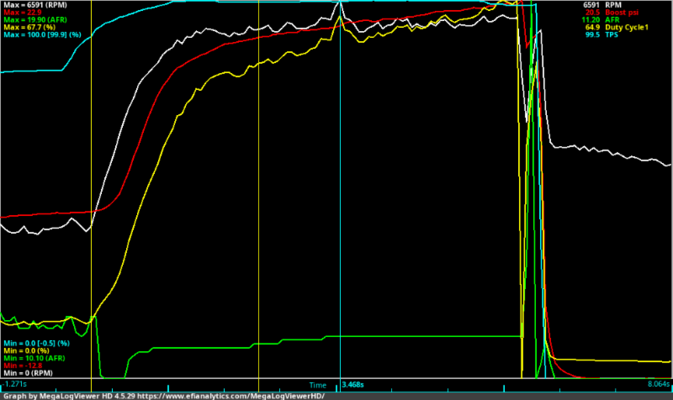Click the yellow 'Min = 0.0 (%)' label
This screenshot has height=400, width=673.
tap(28, 351)
